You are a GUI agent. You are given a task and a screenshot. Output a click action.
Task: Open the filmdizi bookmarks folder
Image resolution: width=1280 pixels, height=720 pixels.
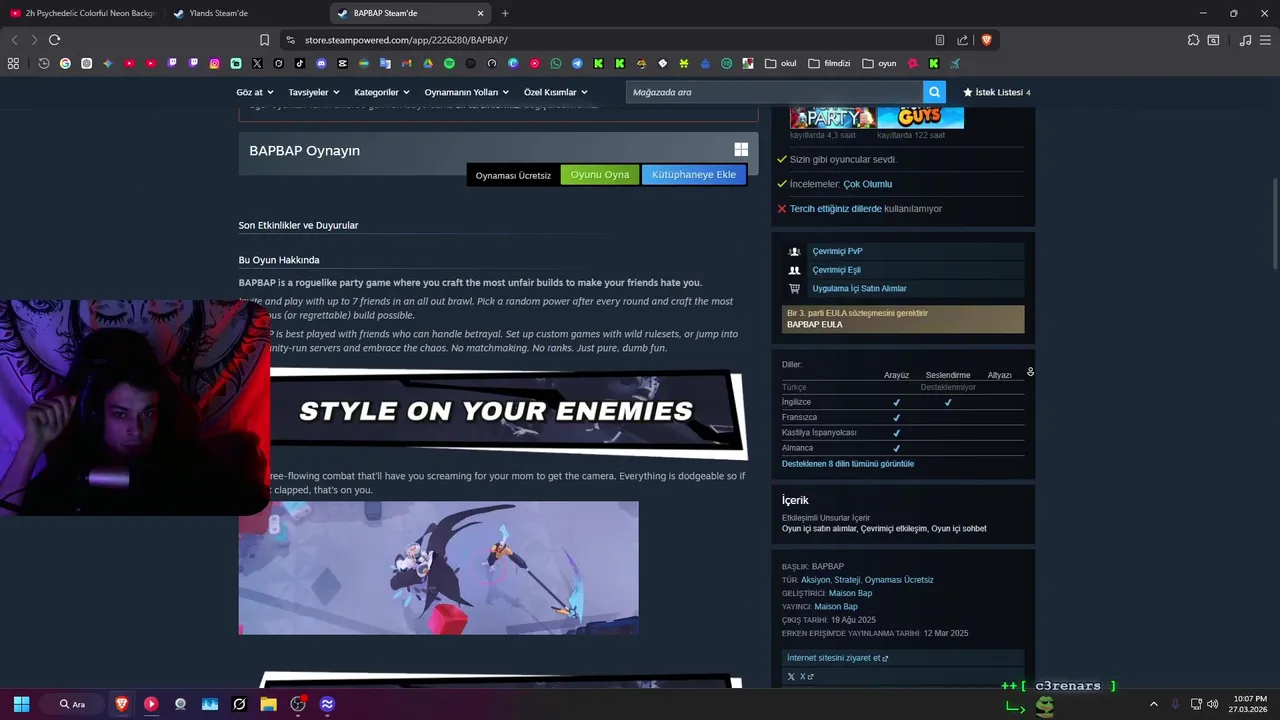pos(829,63)
